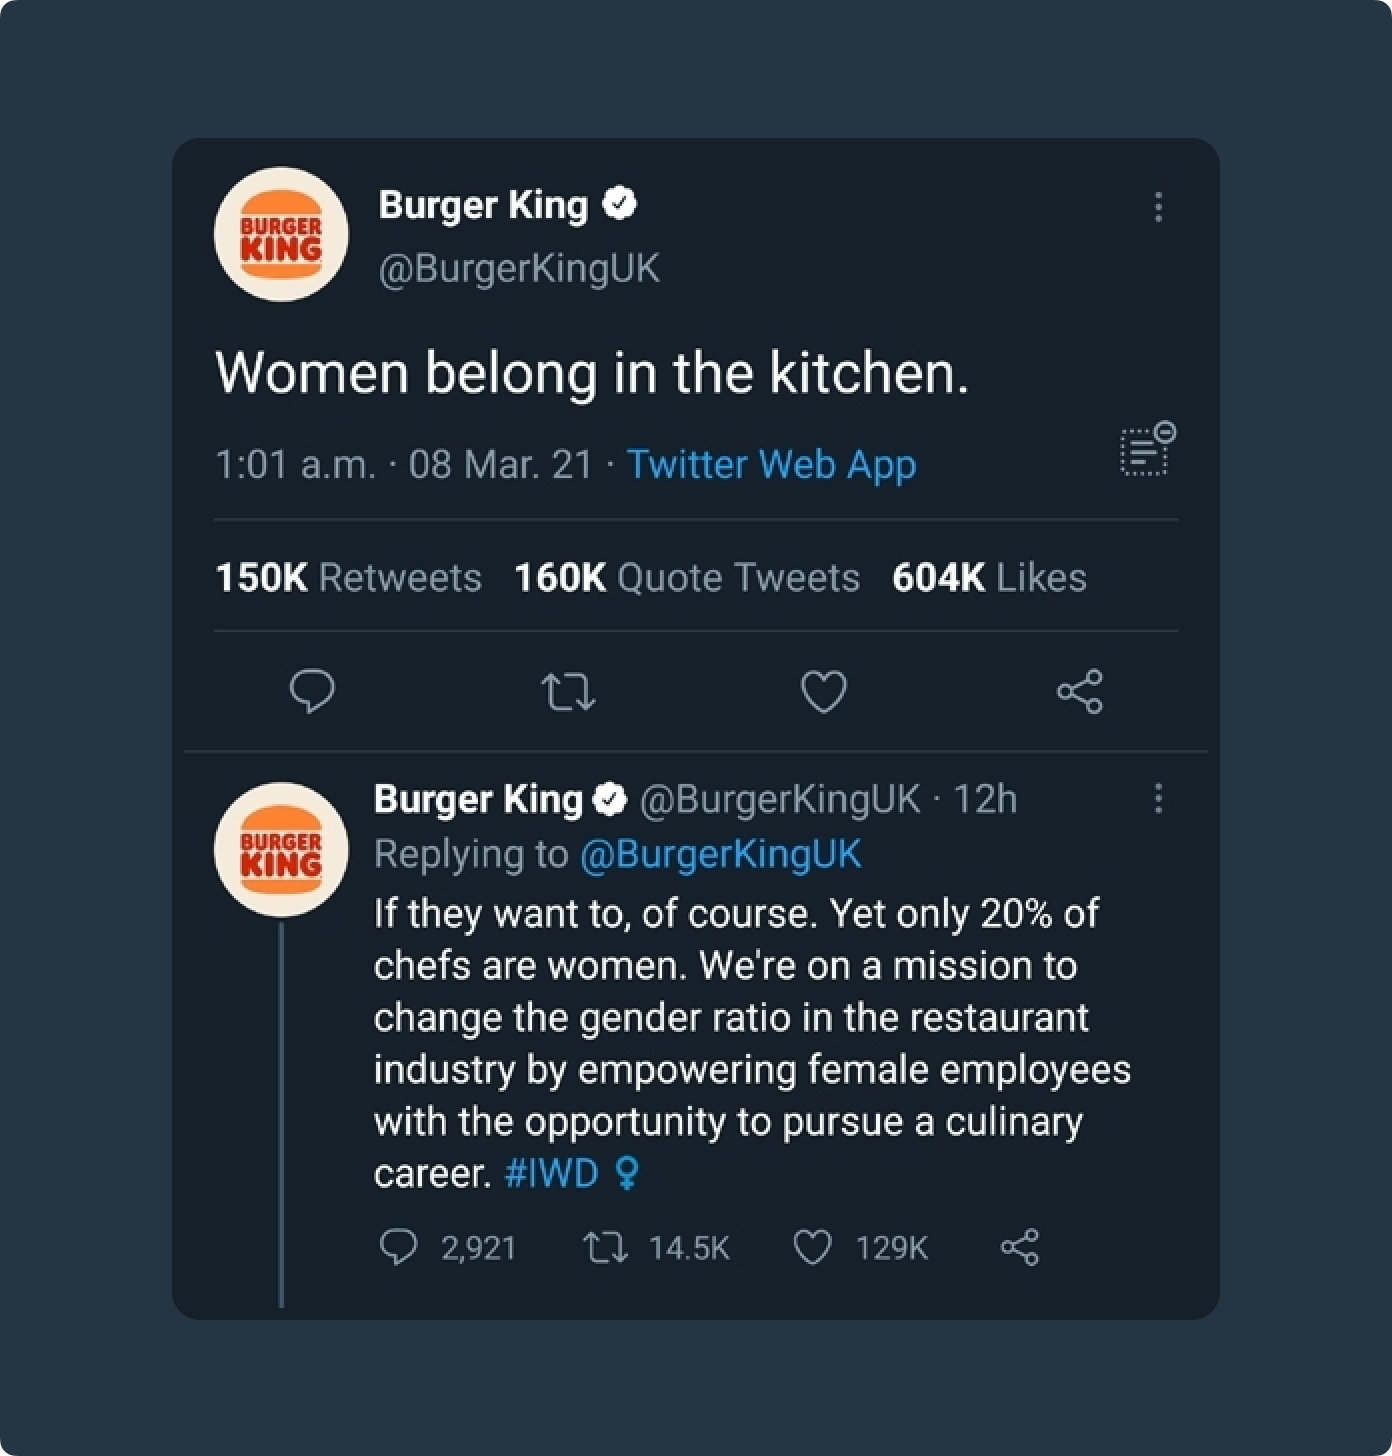Like the reply tweet with 129K likes
This screenshot has height=1456, width=1392.
tap(812, 1247)
